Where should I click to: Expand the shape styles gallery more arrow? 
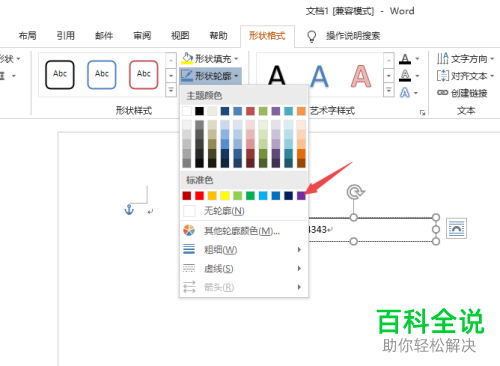[171, 90]
